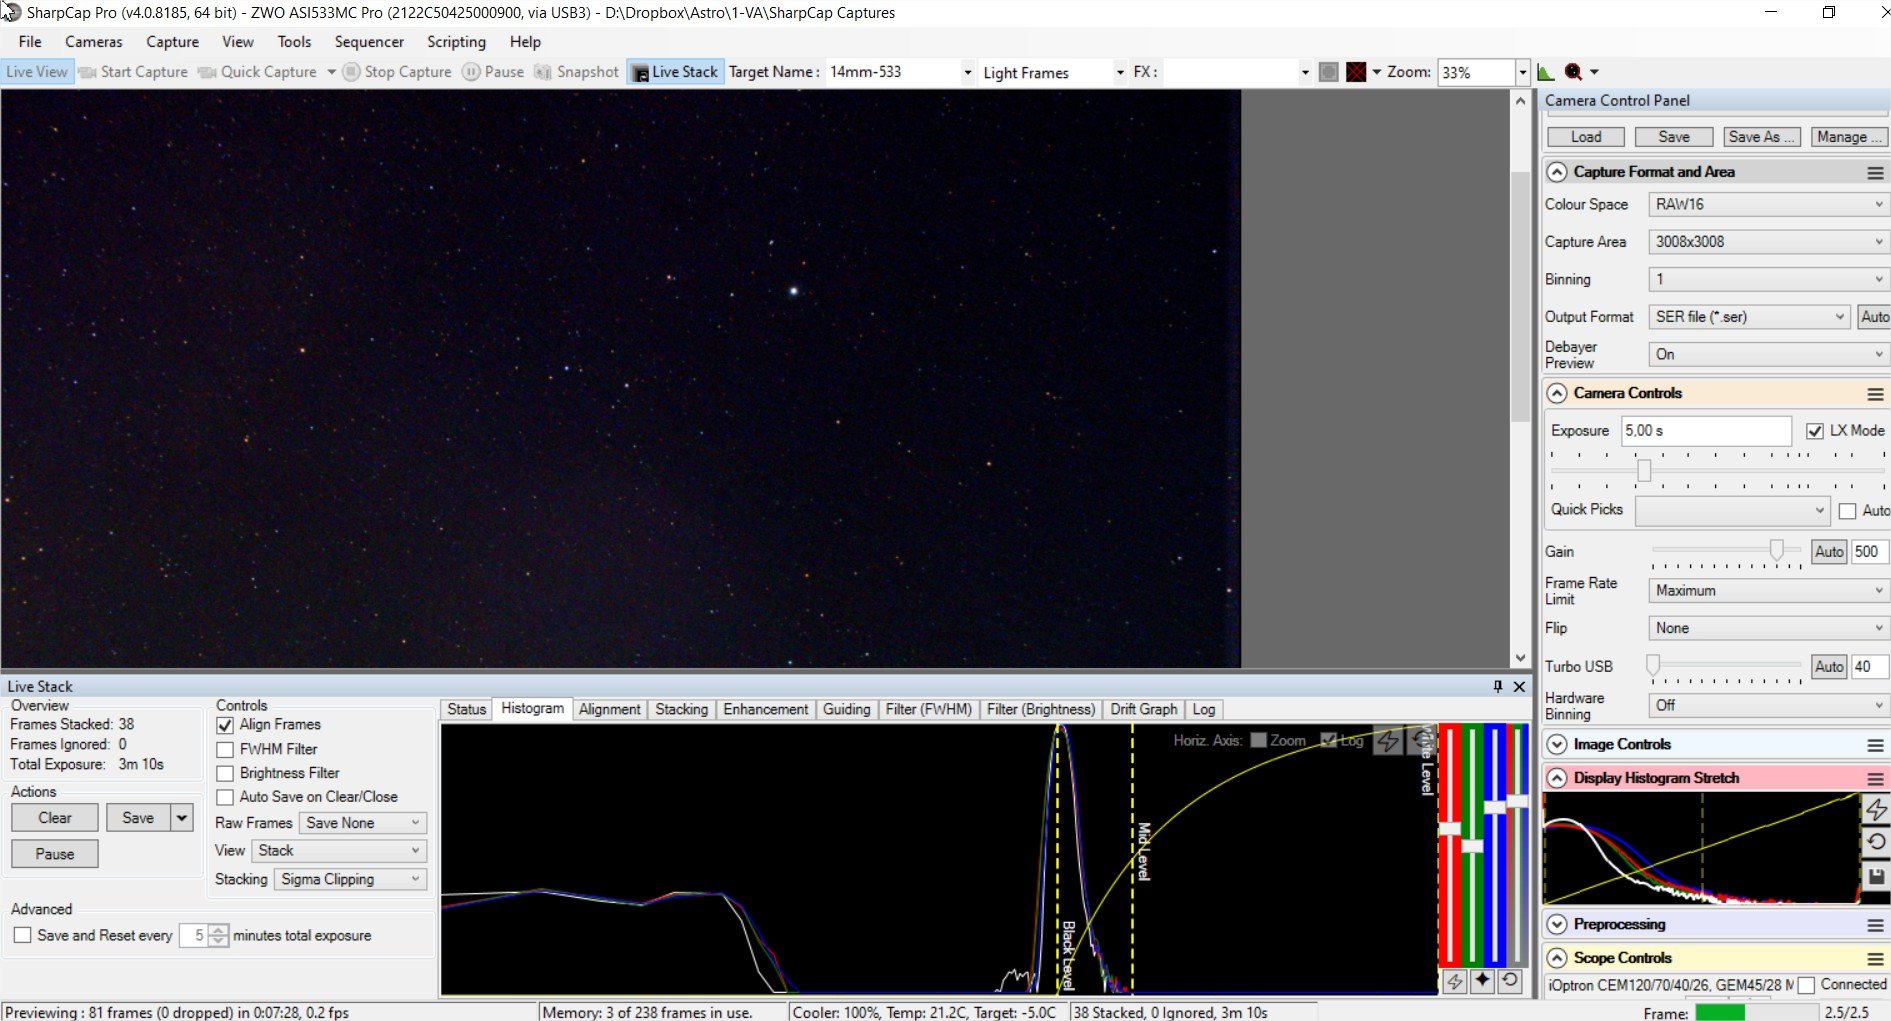Expand the Image Controls section

[x=1557, y=745]
